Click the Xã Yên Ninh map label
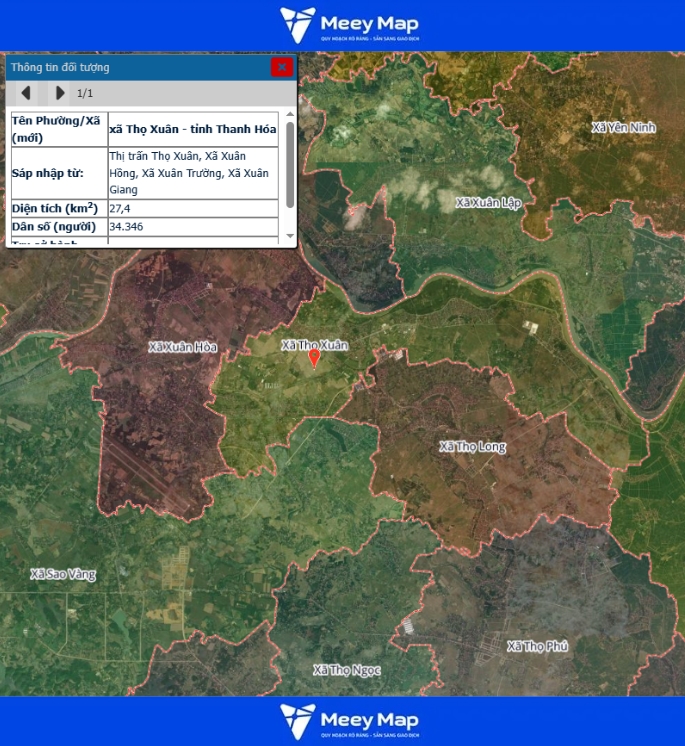 point(621,127)
